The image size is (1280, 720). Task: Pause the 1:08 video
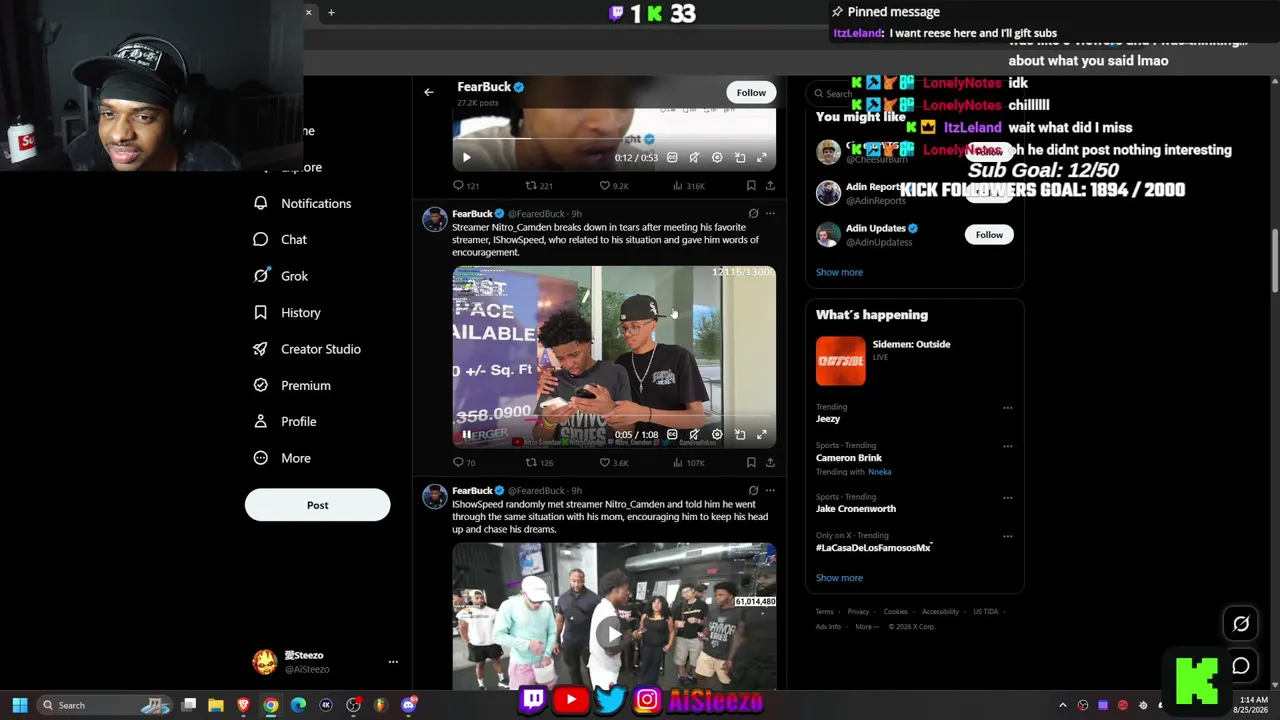[466, 435]
